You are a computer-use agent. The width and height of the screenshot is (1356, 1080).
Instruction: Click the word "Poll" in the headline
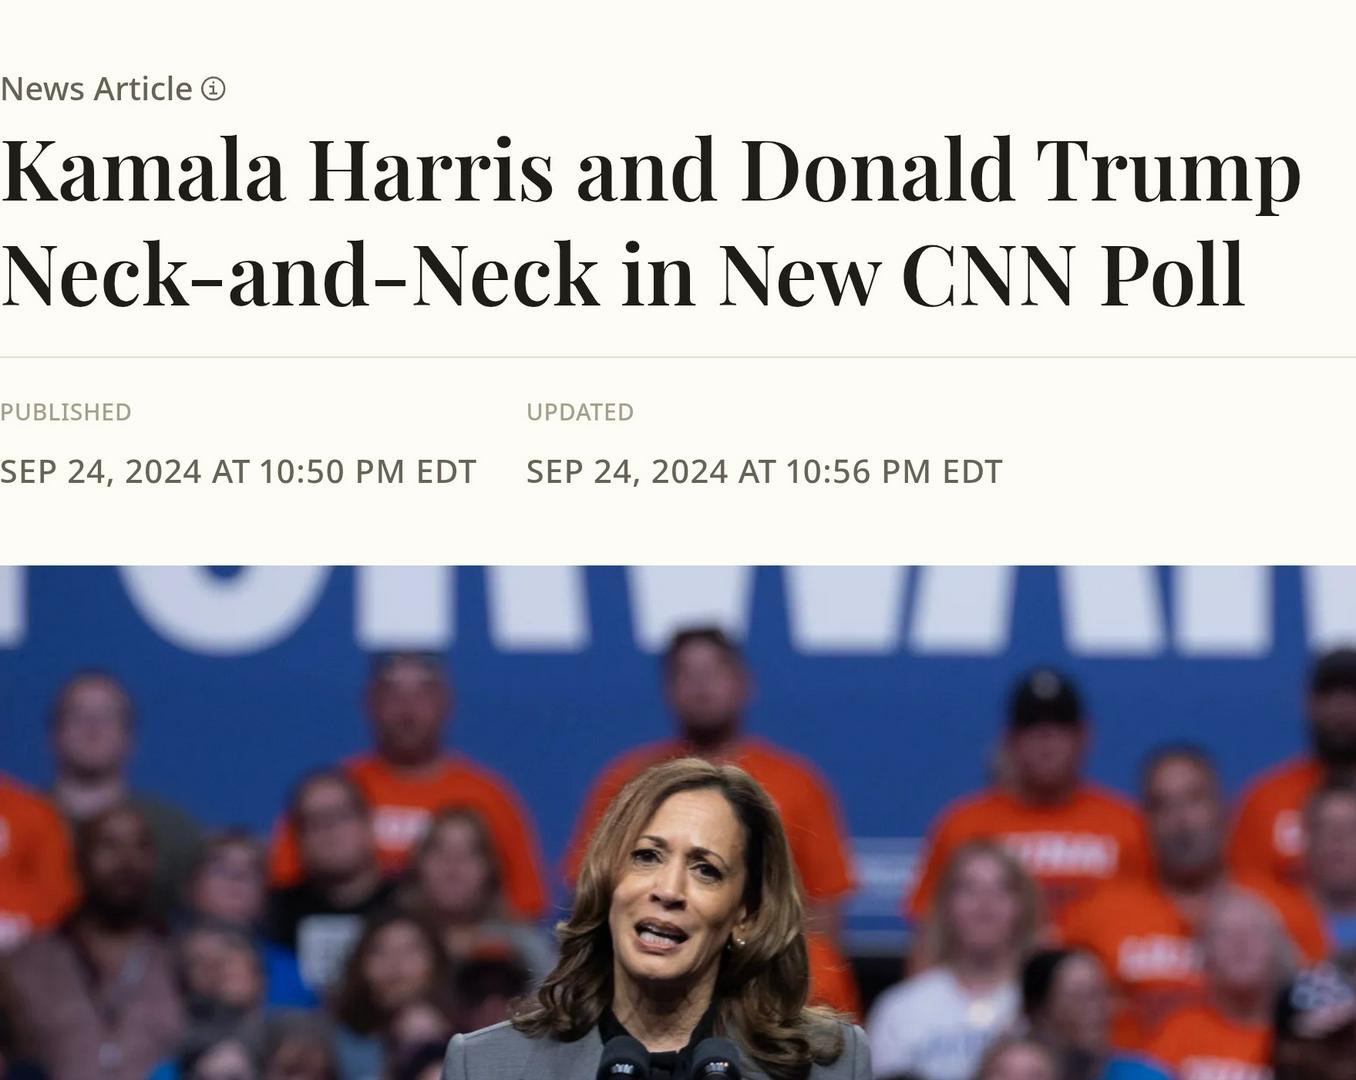1172,274
